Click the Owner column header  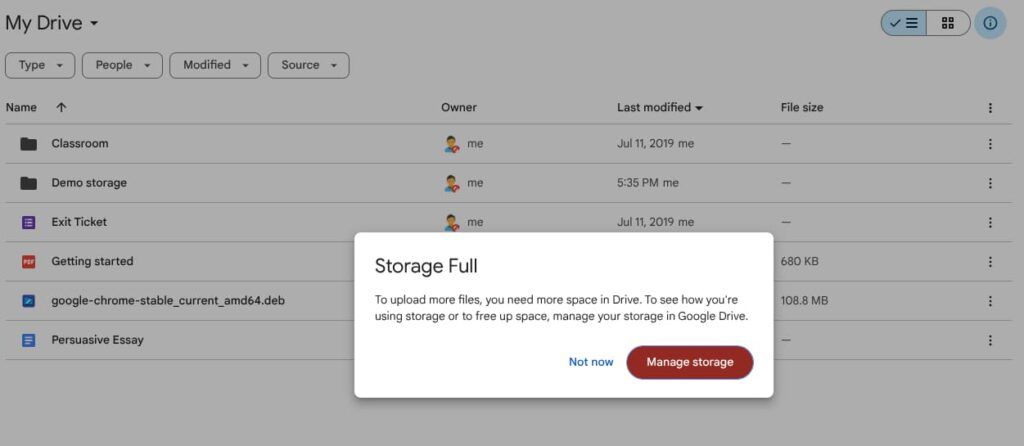459,108
